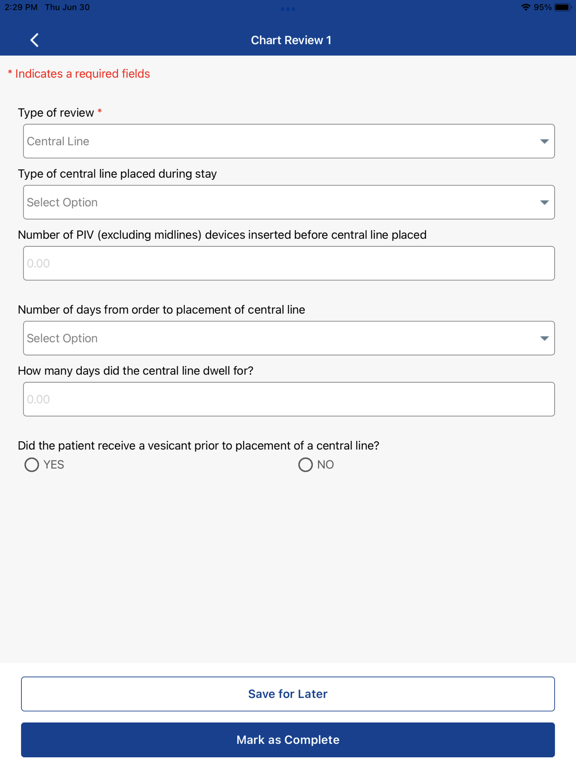This screenshot has height=768, width=576.
Task: Click the central line dwell days field
Action: (289, 400)
